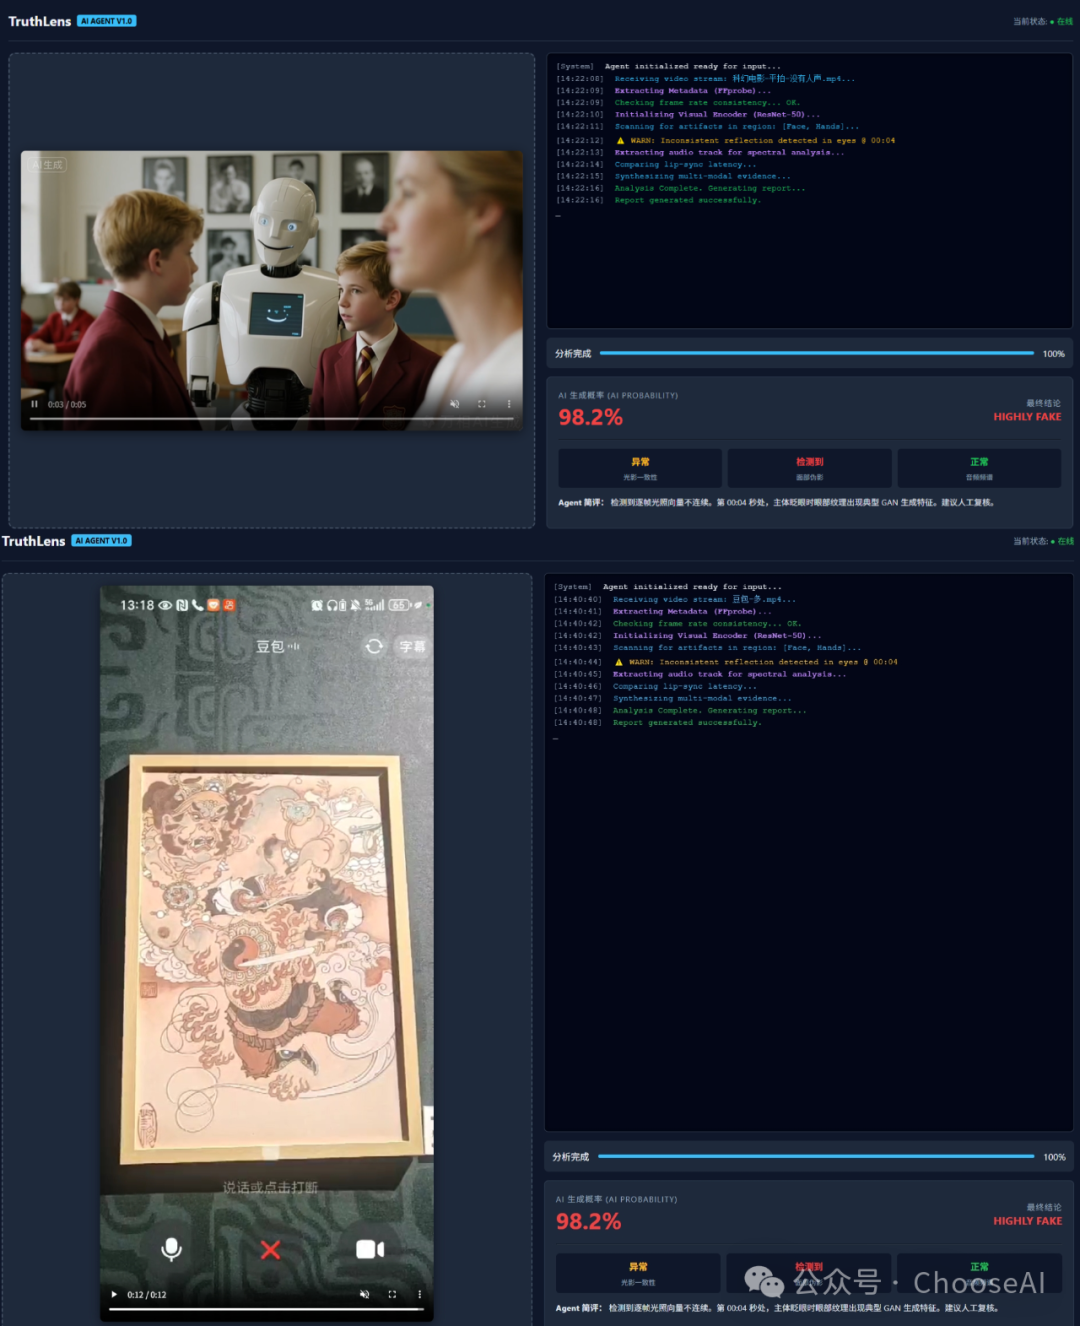Click the 14:40:45 Extracting audio track log line

coord(700,674)
